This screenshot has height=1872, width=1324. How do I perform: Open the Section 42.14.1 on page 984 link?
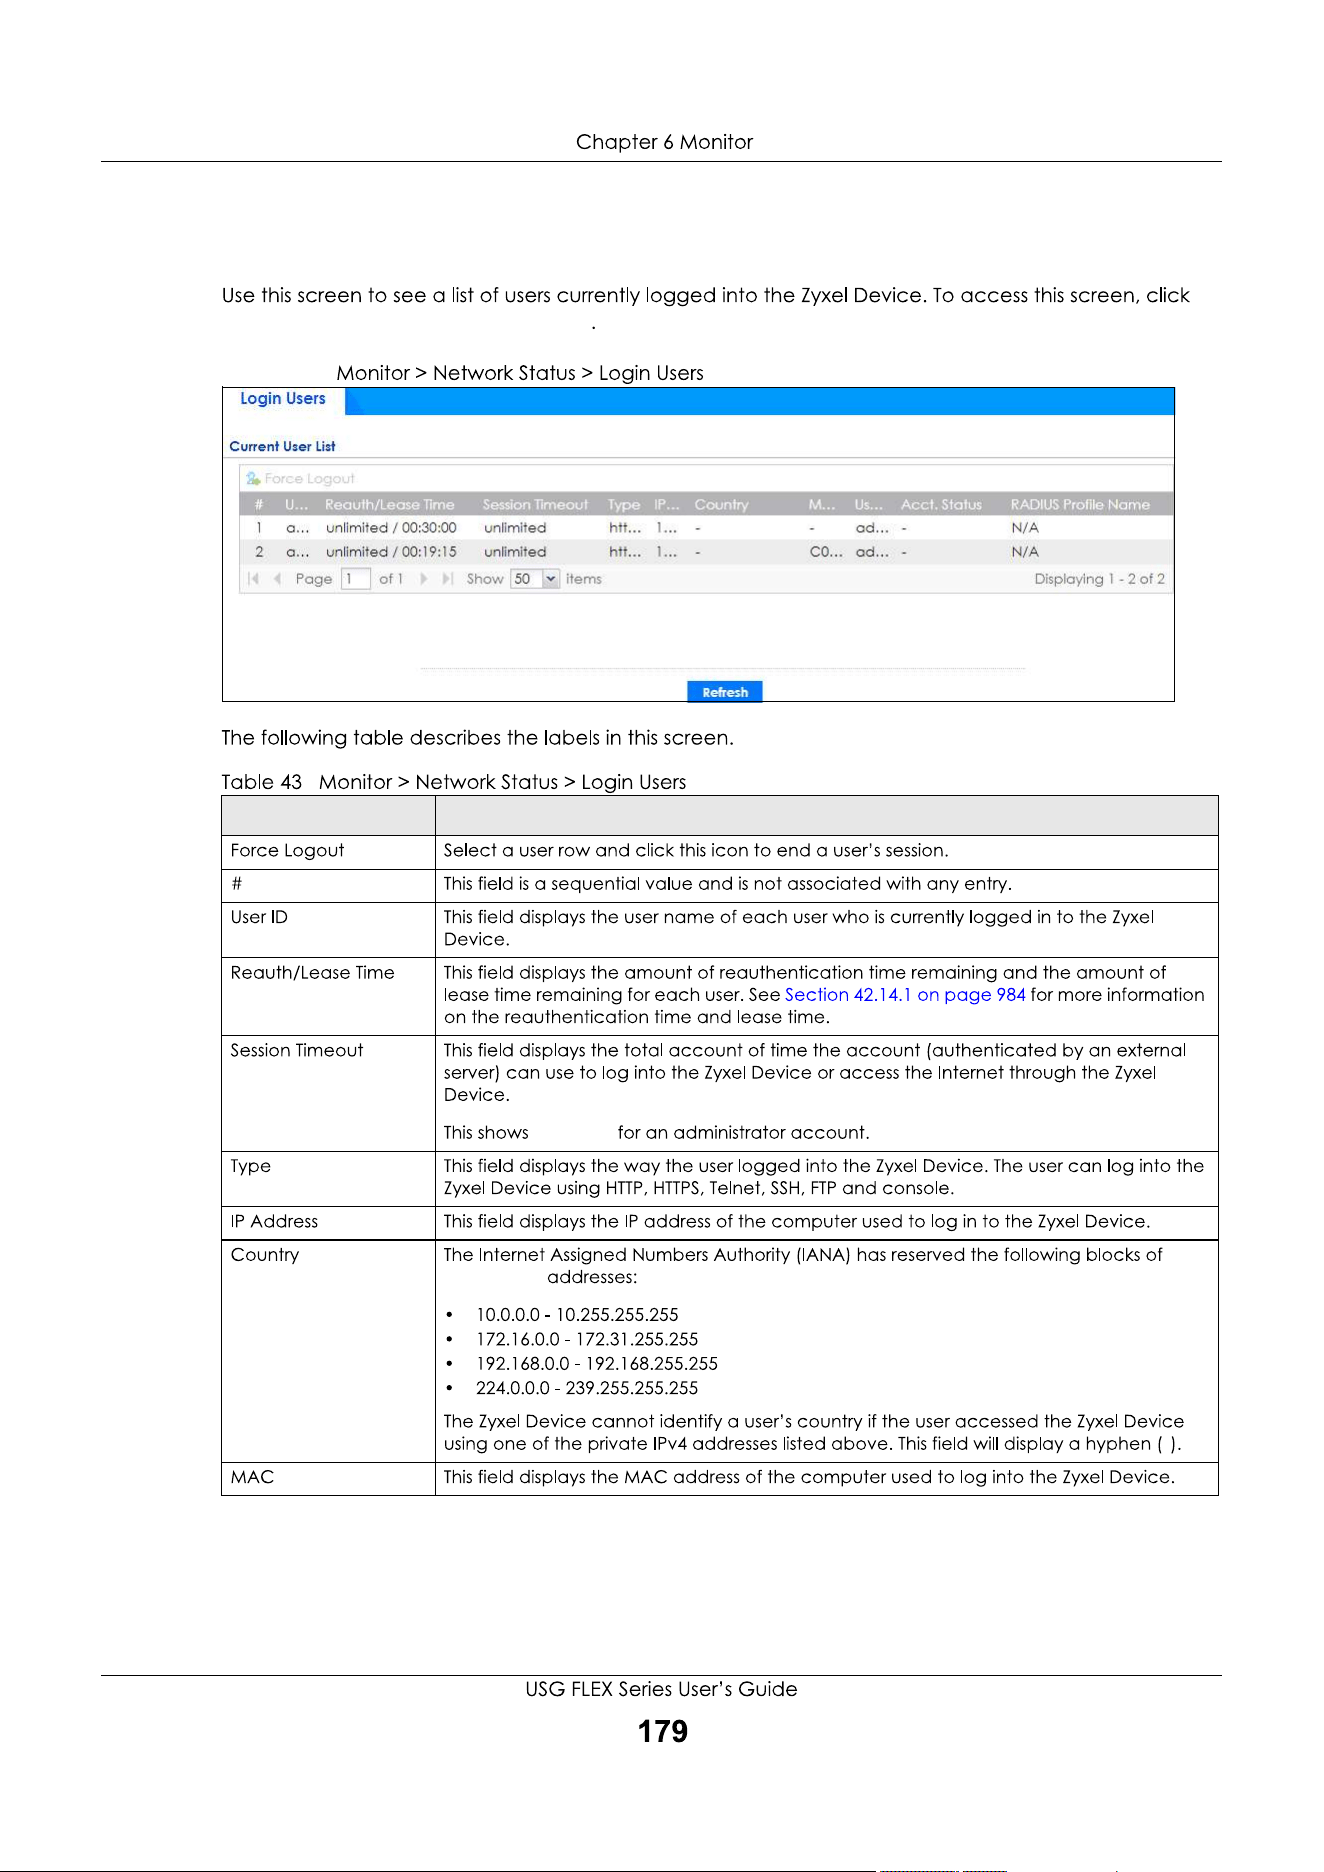pos(905,995)
